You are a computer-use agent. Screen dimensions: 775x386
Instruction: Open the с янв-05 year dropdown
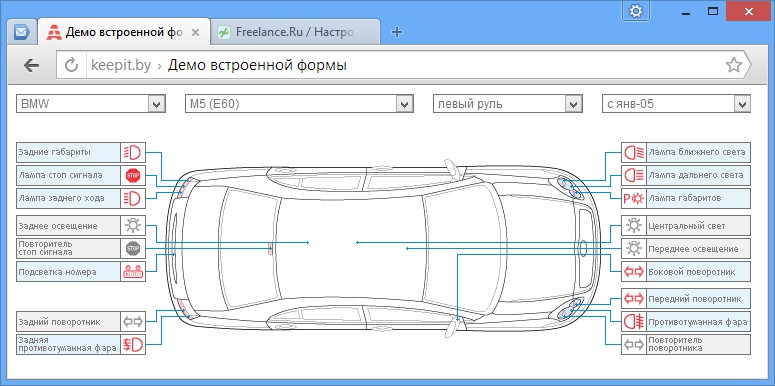(676, 104)
